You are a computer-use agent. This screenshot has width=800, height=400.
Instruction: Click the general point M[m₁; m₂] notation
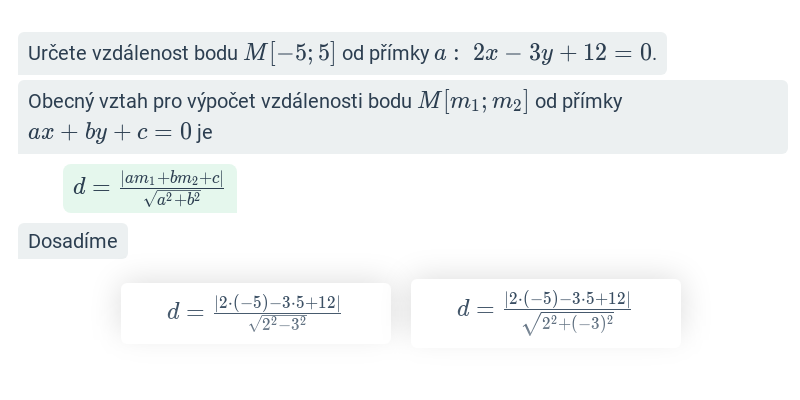(473, 101)
